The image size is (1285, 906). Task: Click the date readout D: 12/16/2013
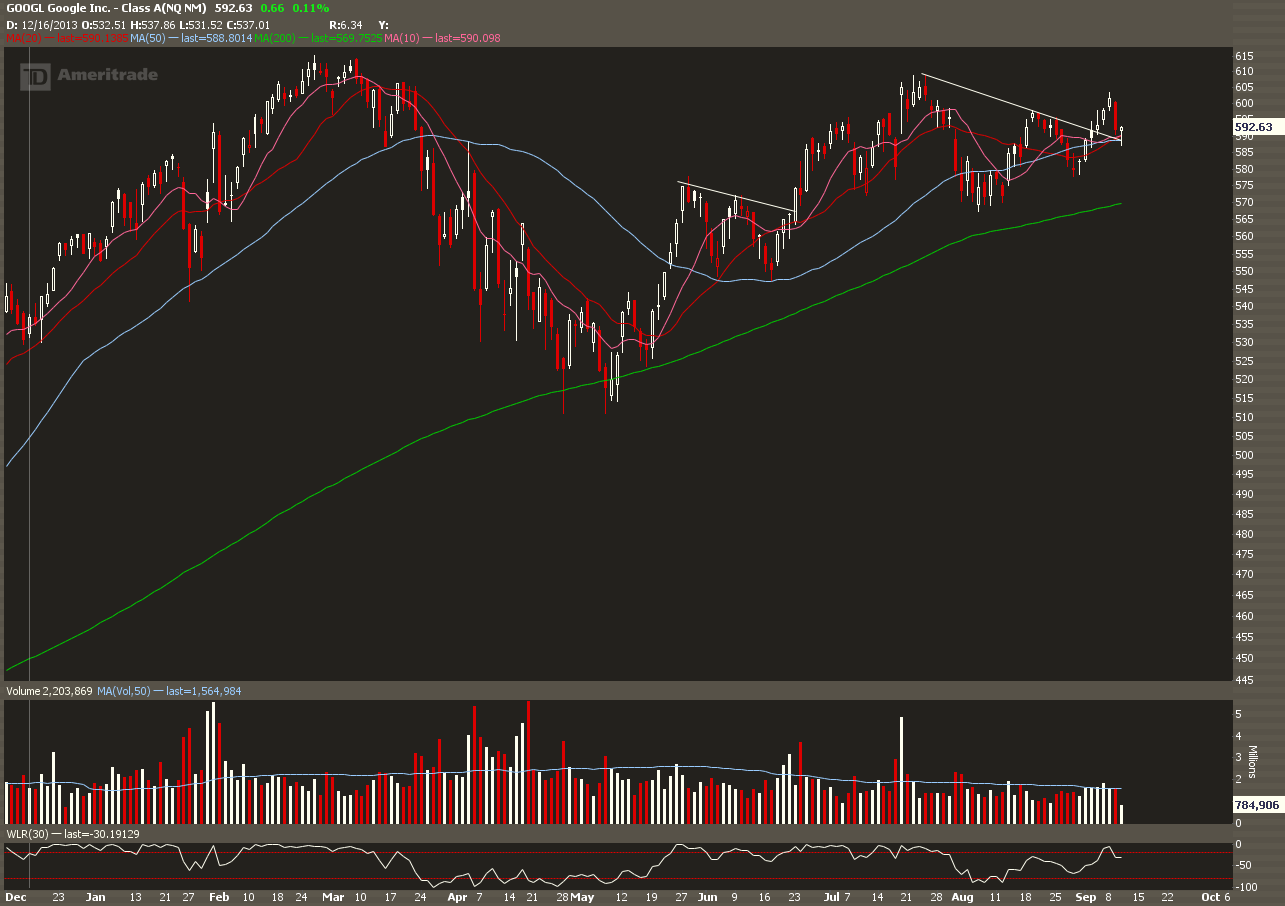click(42, 23)
